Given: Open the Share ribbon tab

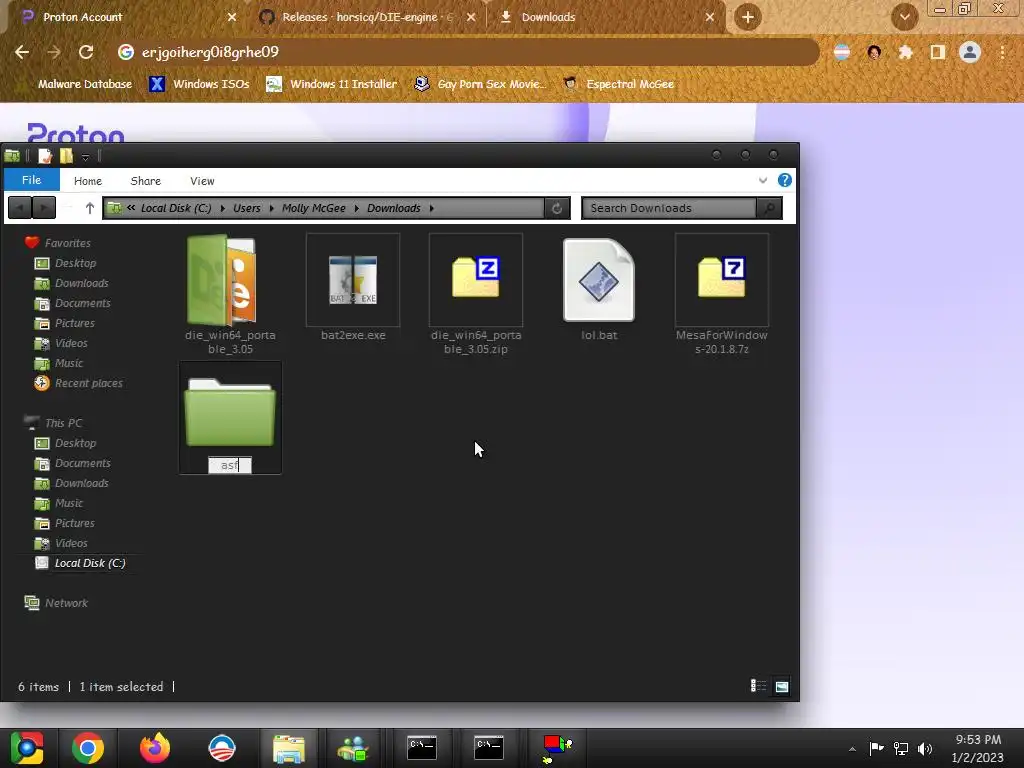Looking at the screenshot, I should click(x=146, y=181).
